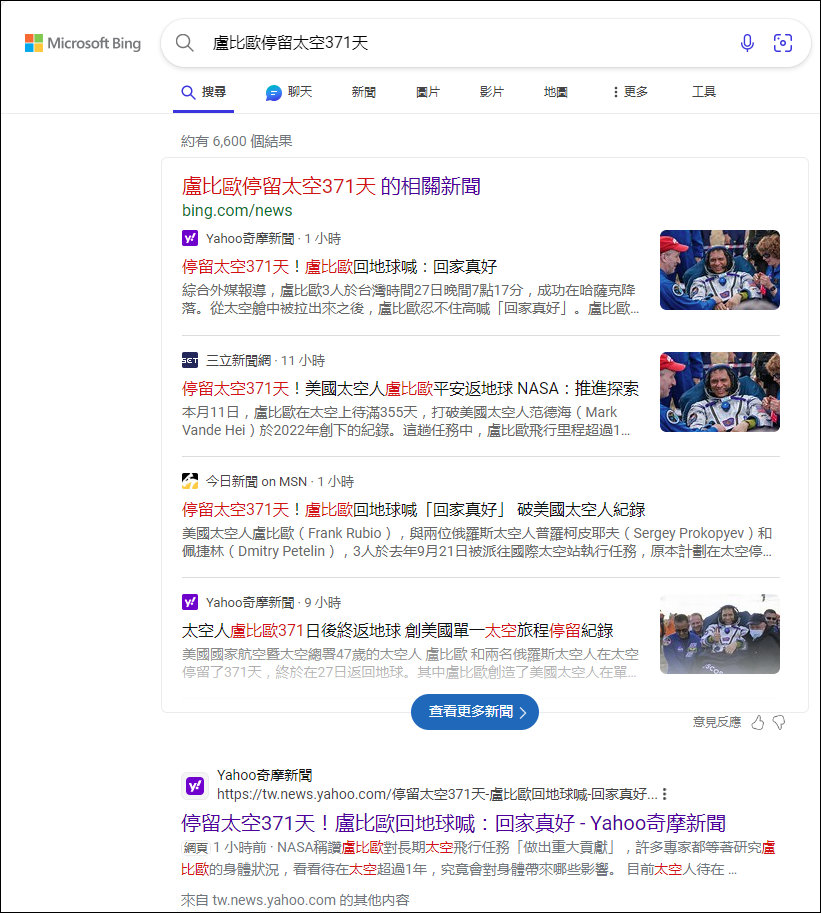
Task: Select the 搜尋 tab
Action: 203,92
